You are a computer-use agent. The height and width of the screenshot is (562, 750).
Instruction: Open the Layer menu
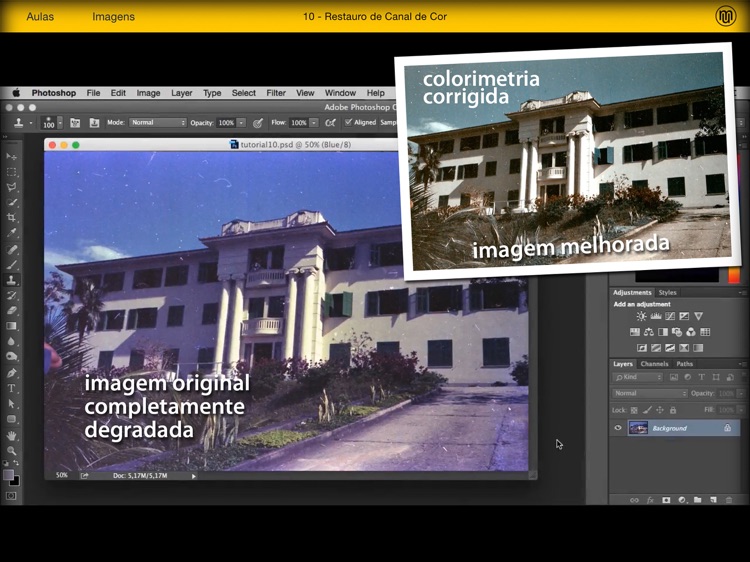[x=182, y=93]
